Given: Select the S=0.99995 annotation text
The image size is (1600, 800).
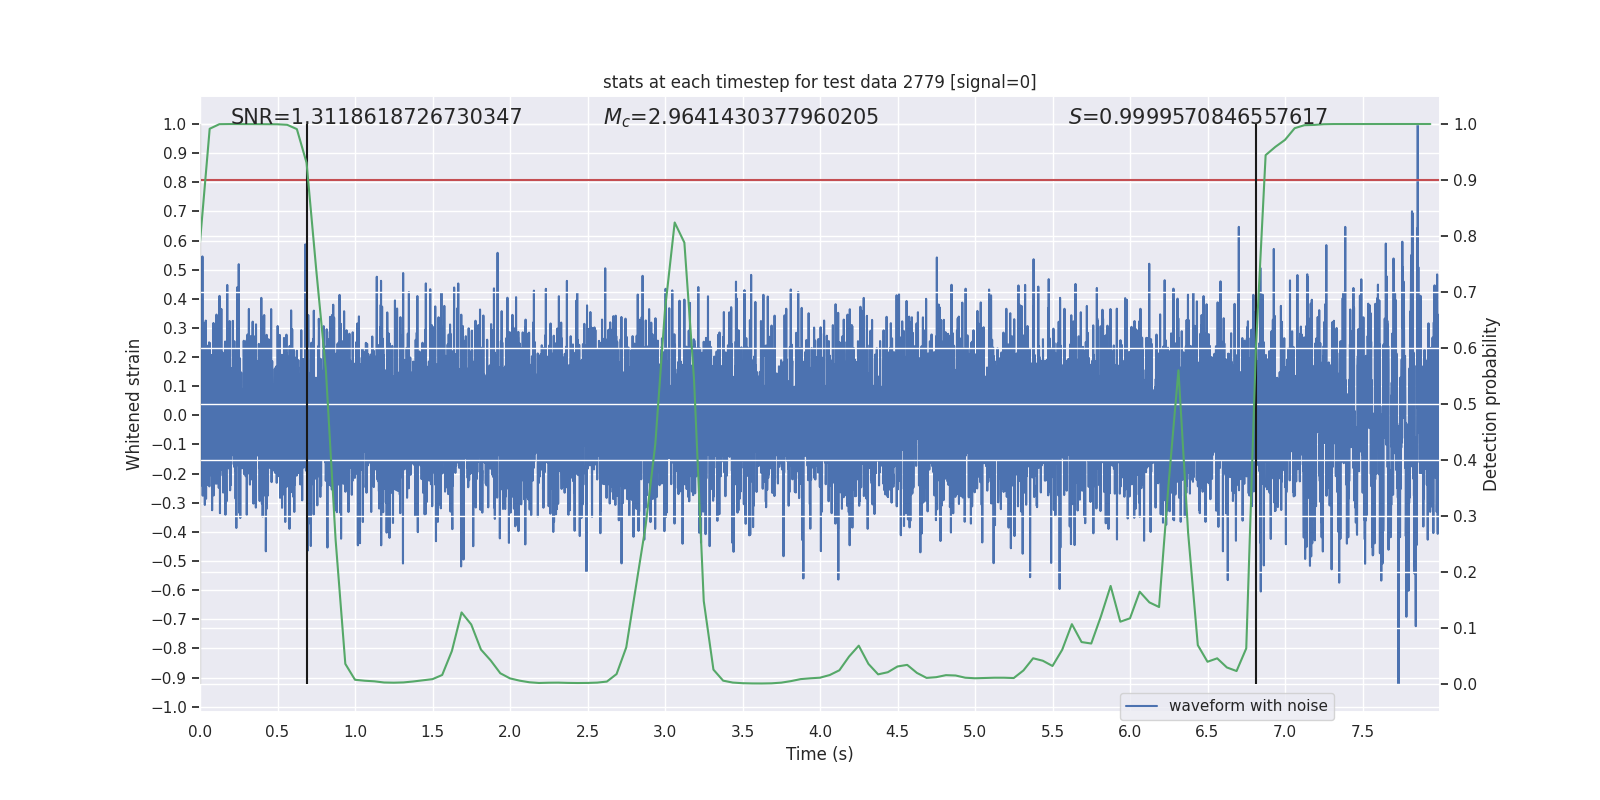Looking at the screenshot, I should (1197, 117).
